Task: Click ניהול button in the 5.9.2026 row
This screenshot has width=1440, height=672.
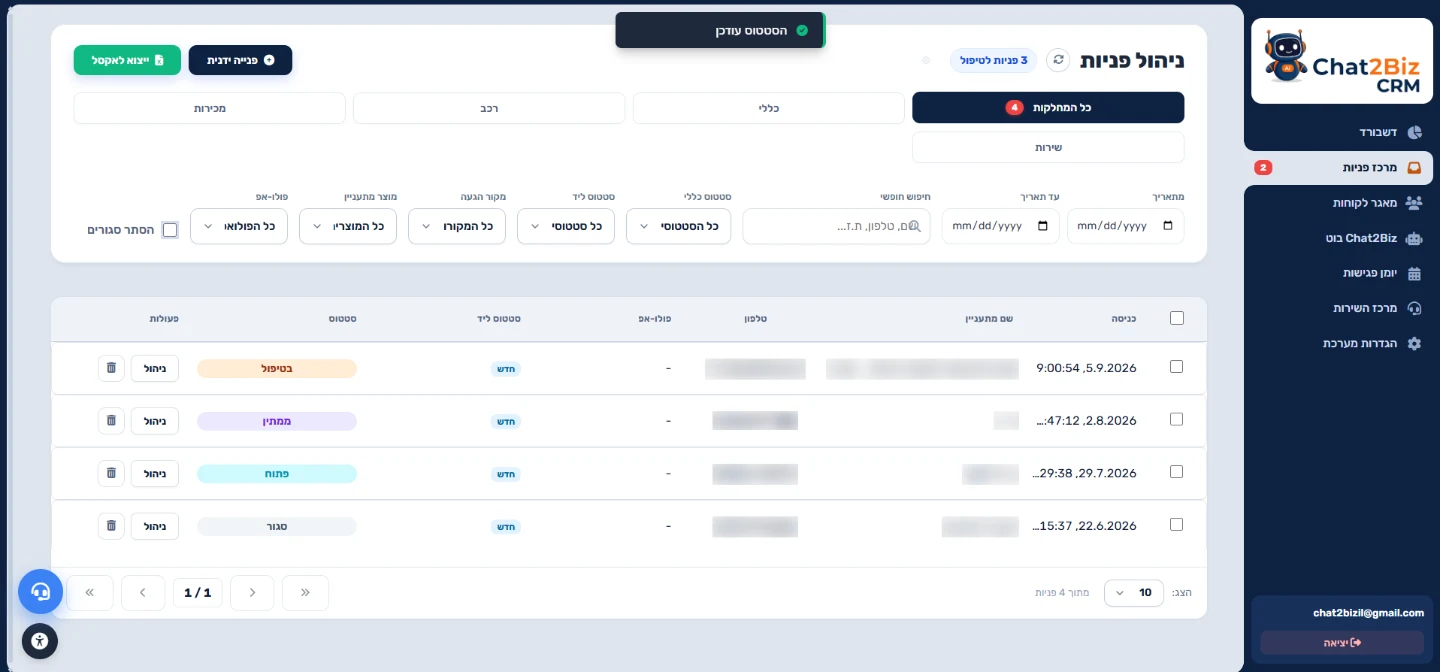Action: pyautogui.click(x=155, y=368)
